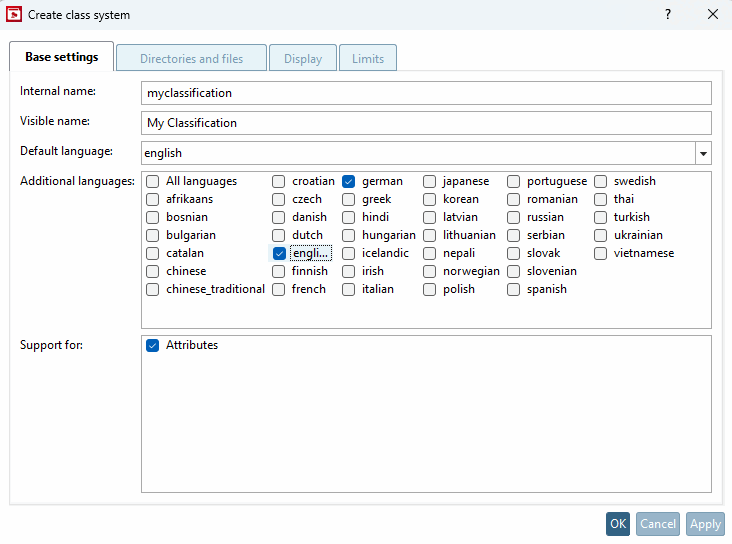Select the bulgarian checkbox
The image size is (732, 544).
click(x=153, y=235)
